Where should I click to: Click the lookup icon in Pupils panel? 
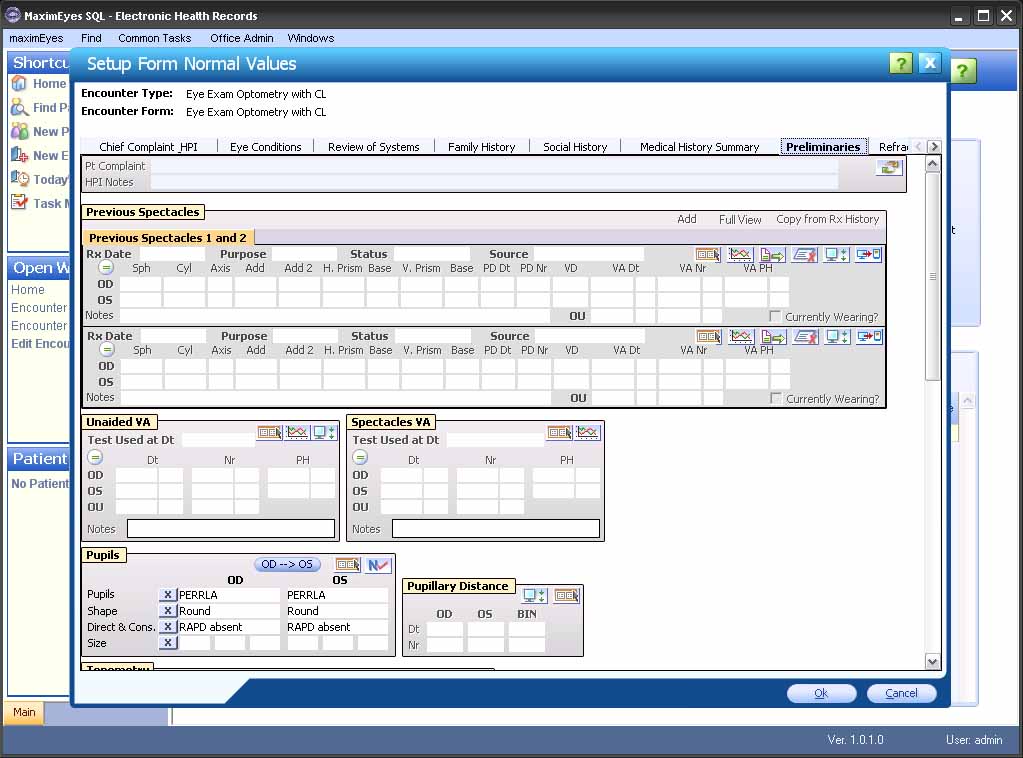click(x=348, y=565)
